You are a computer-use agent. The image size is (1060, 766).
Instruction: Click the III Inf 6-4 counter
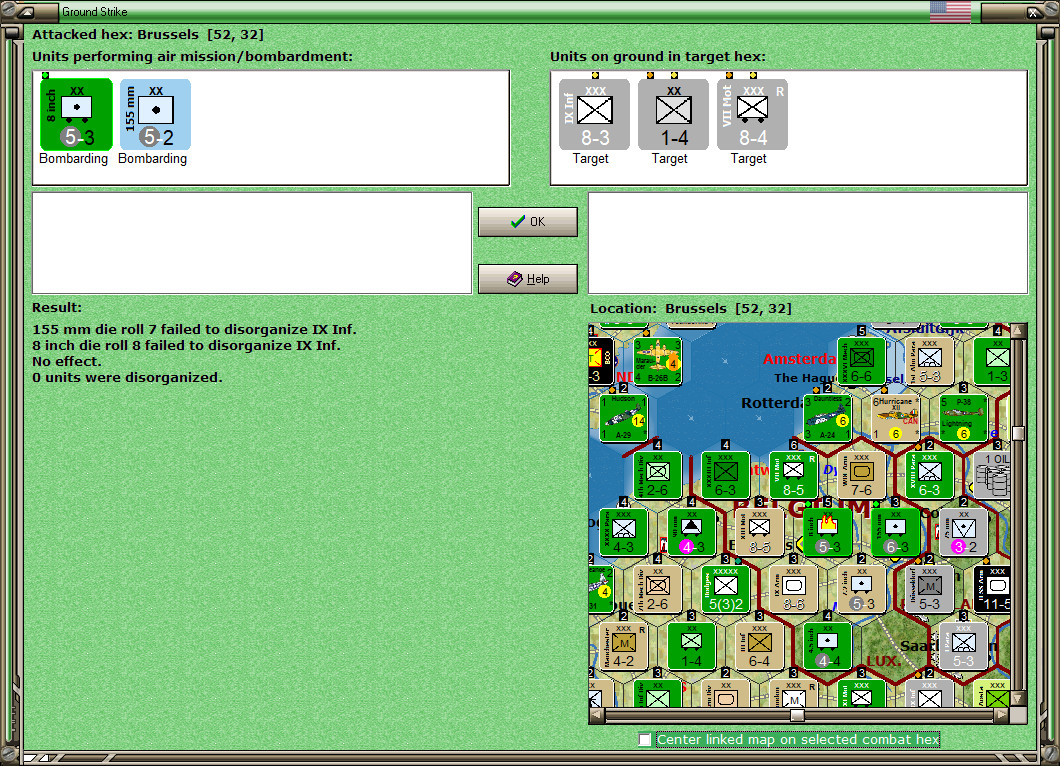coord(759,646)
